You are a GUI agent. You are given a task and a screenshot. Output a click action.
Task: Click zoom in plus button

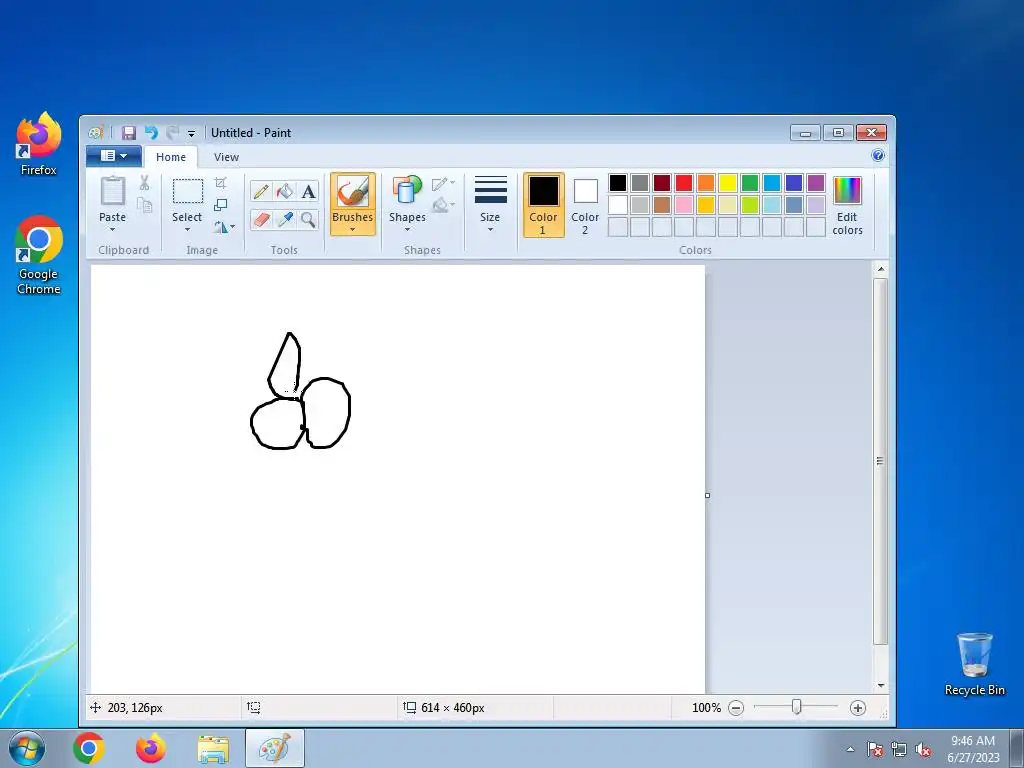(857, 708)
